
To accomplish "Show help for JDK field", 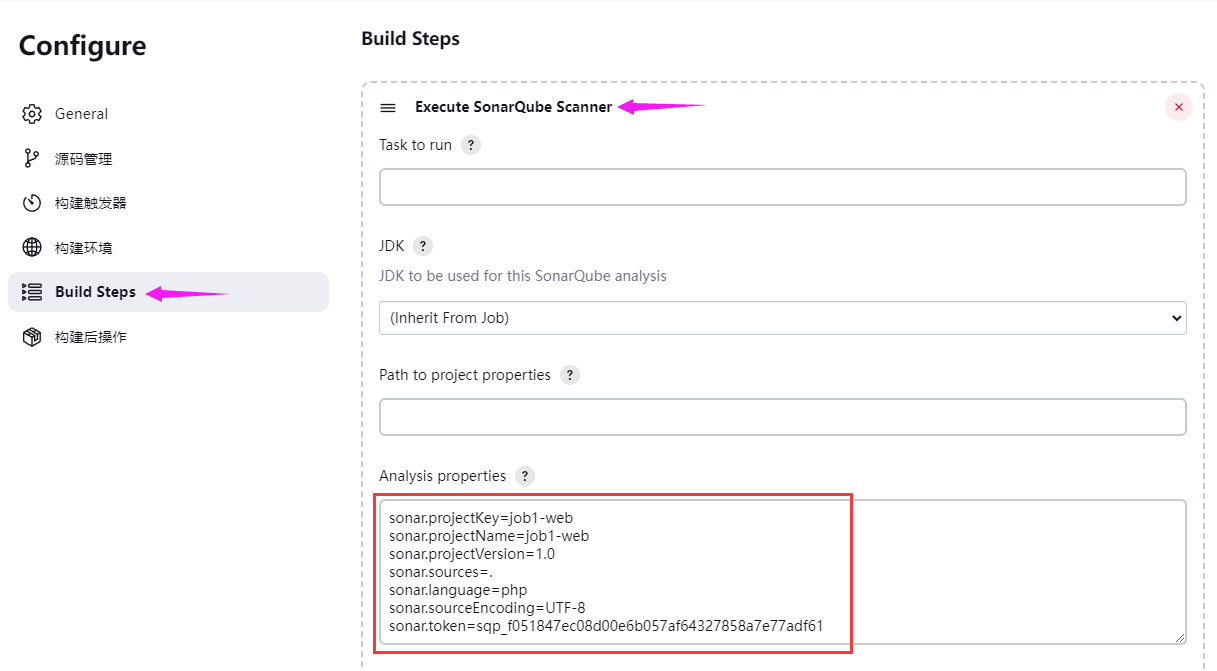I will (423, 246).
